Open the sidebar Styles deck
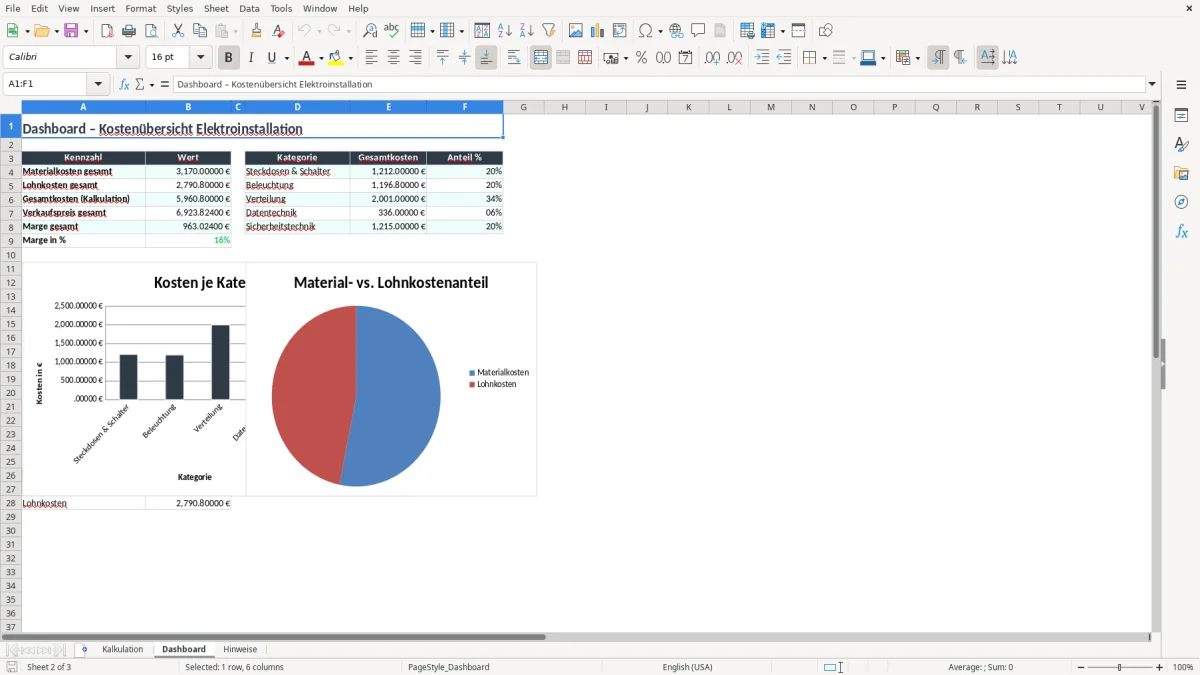The image size is (1200, 675). 1181,144
